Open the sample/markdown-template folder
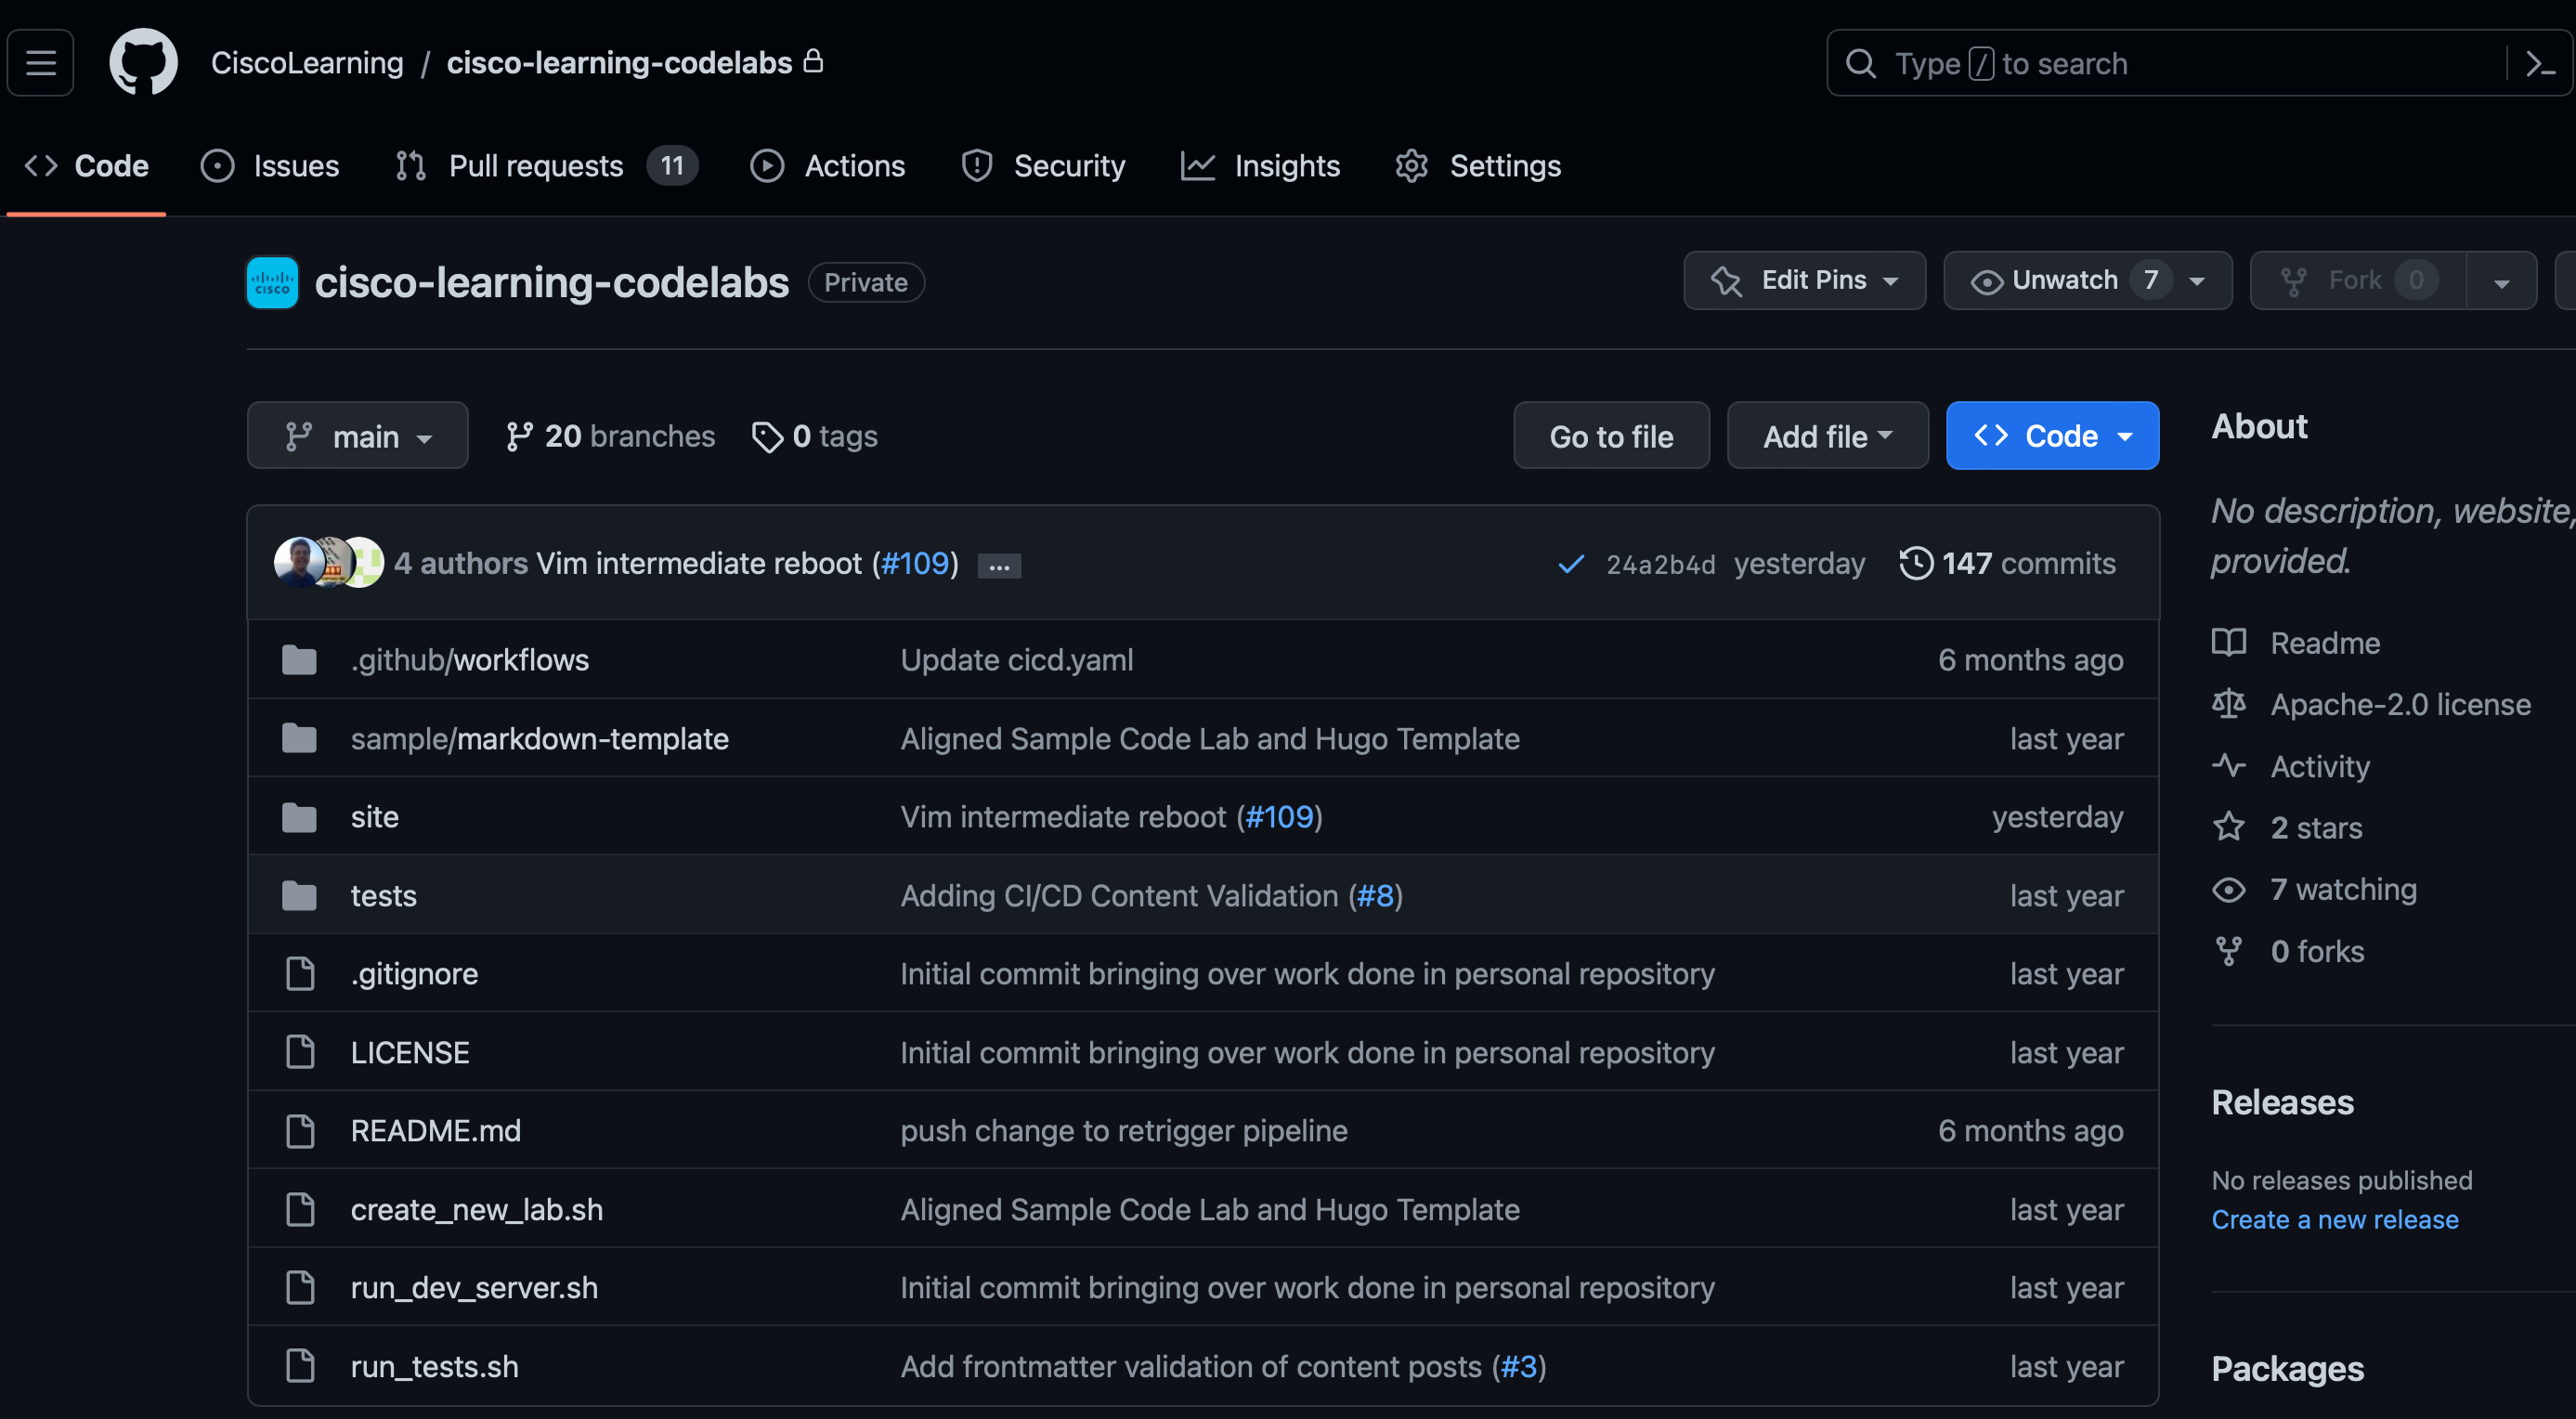2576x1419 pixels. coord(540,739)
